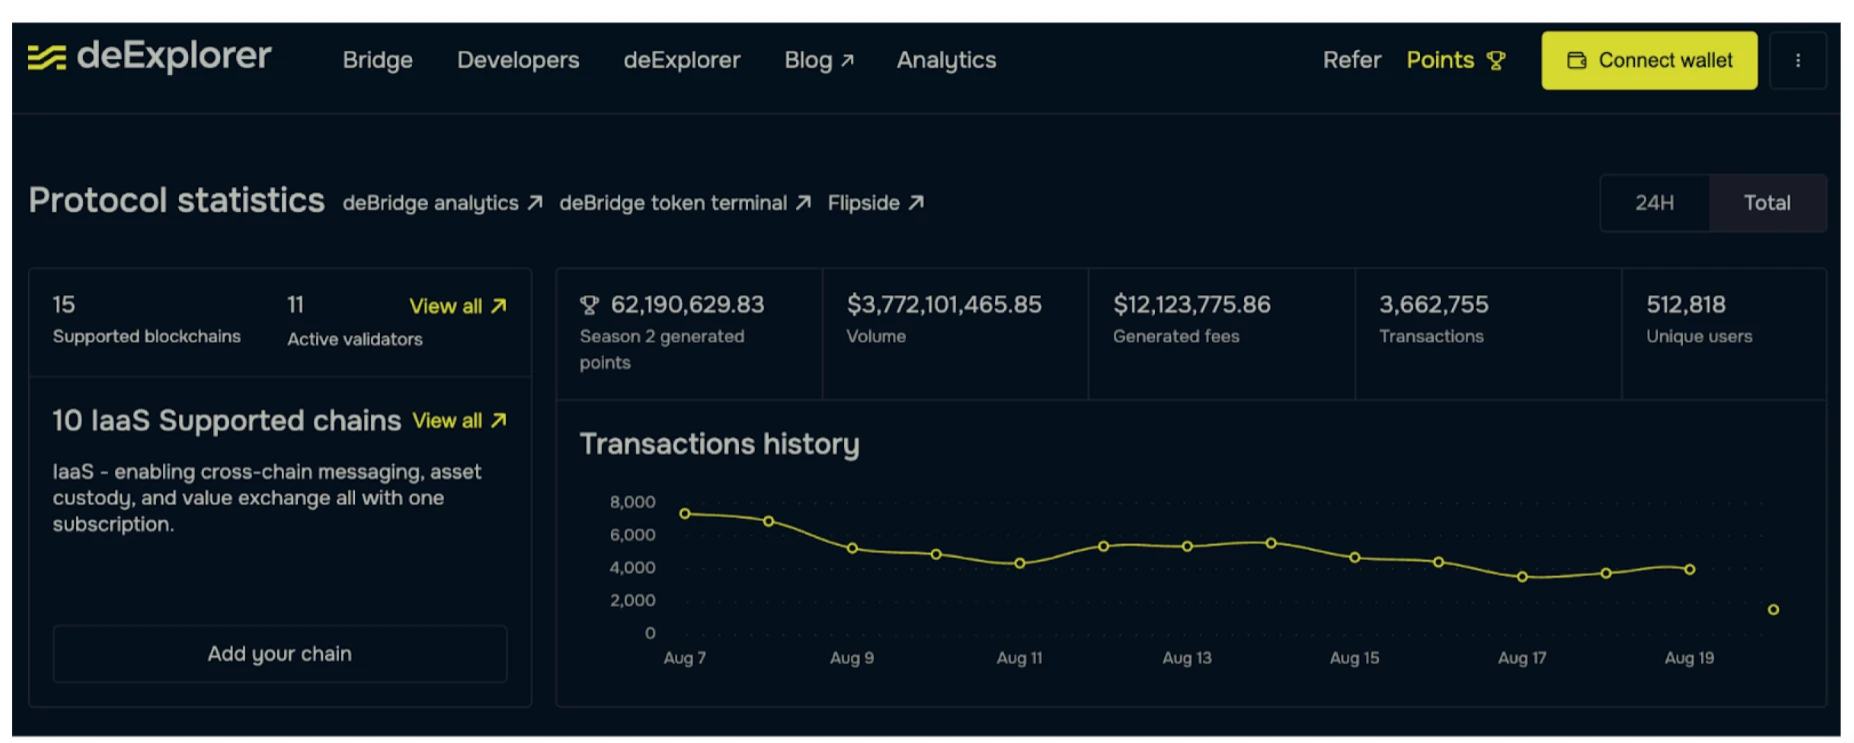This screenshot has height=743, width=1854.
Task: Open the three-dot more options menu
Action: (x=1797, y=61)
